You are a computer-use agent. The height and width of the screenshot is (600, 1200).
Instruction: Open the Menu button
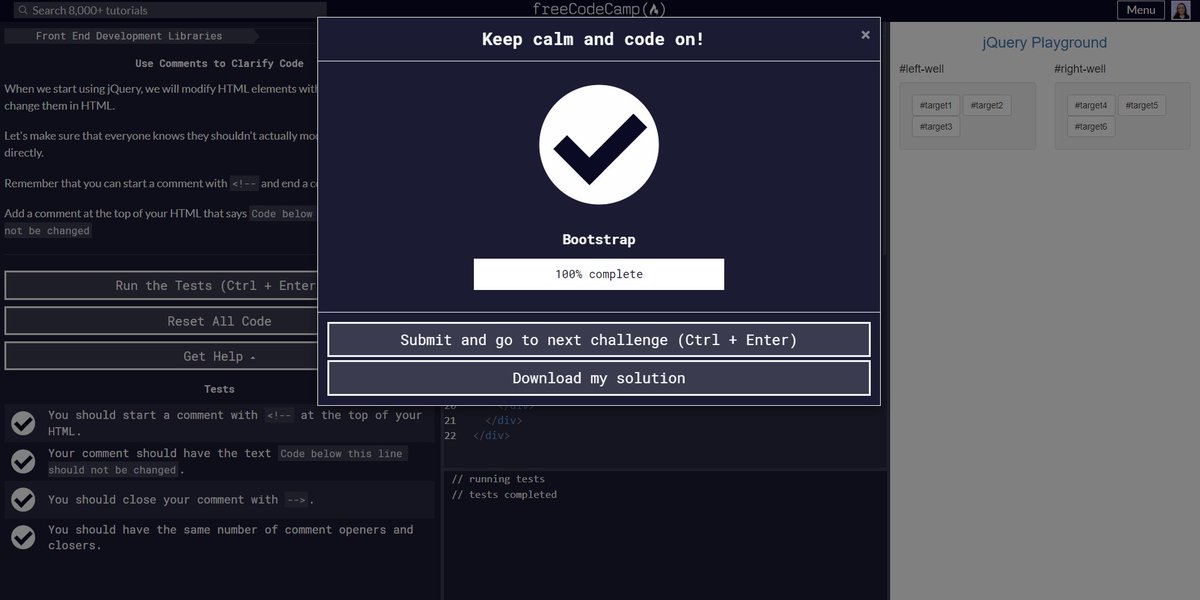[x=1141, y=10]
